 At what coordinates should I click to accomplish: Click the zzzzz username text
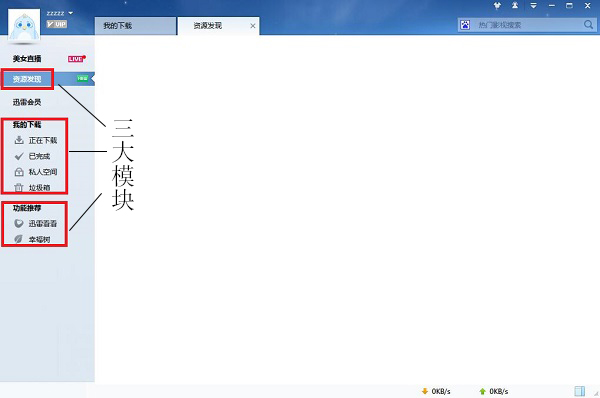coord(55,13)
